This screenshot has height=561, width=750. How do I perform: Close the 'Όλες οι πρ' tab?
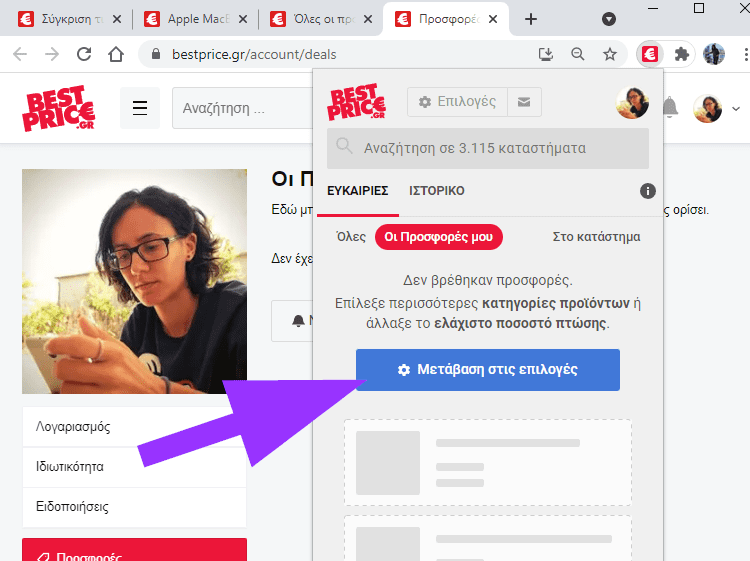[x=368, y=19]
